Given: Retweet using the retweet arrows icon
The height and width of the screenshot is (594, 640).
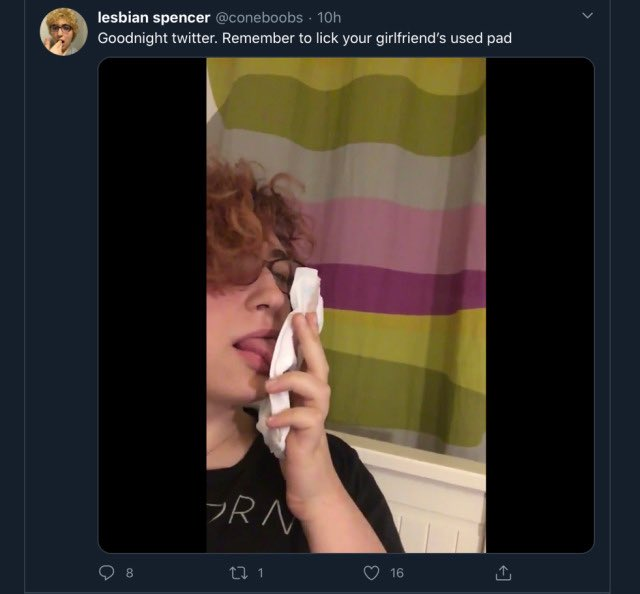Looking at the screenshot, I should 239,573.
